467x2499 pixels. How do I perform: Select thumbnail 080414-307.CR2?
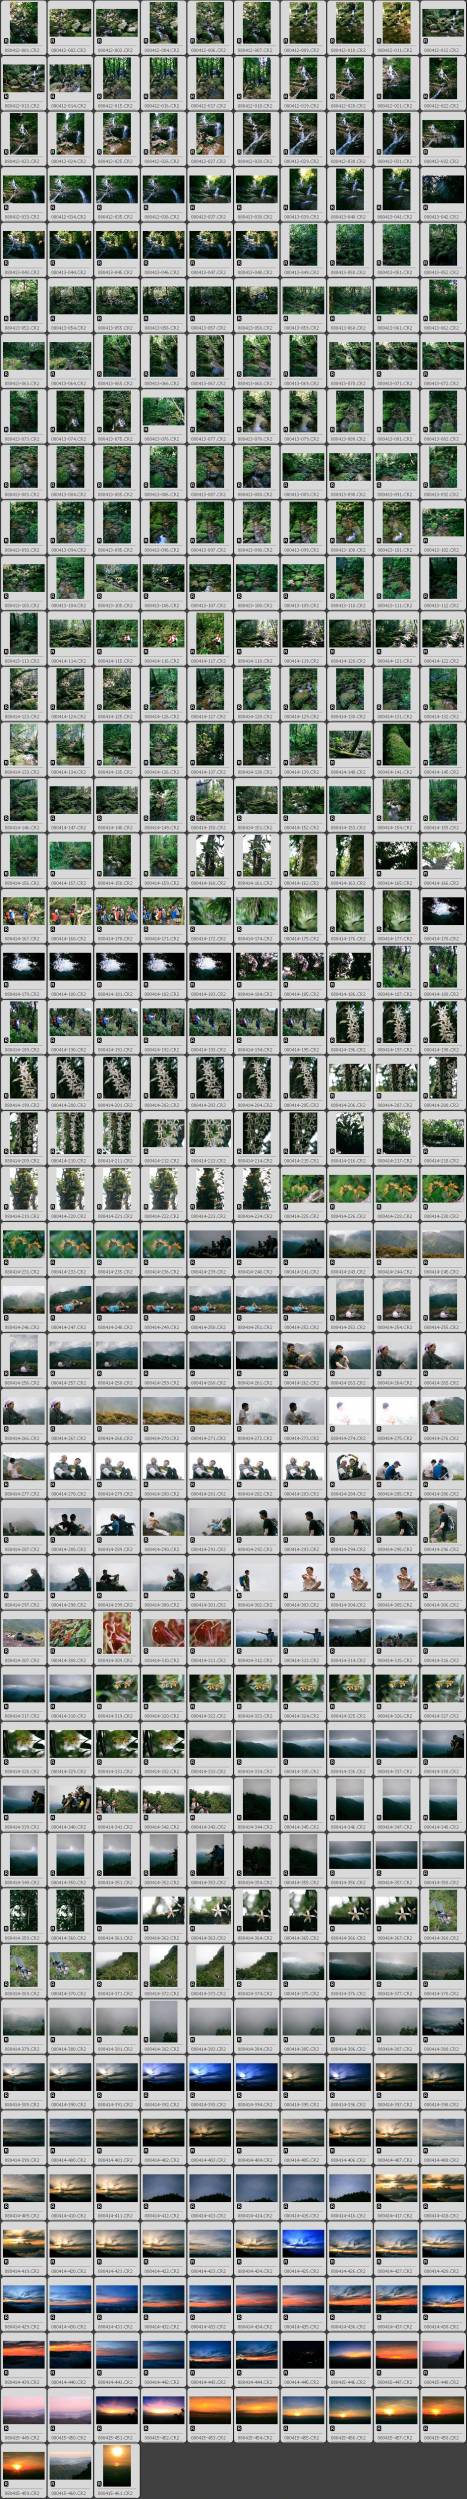(22, 1632)
